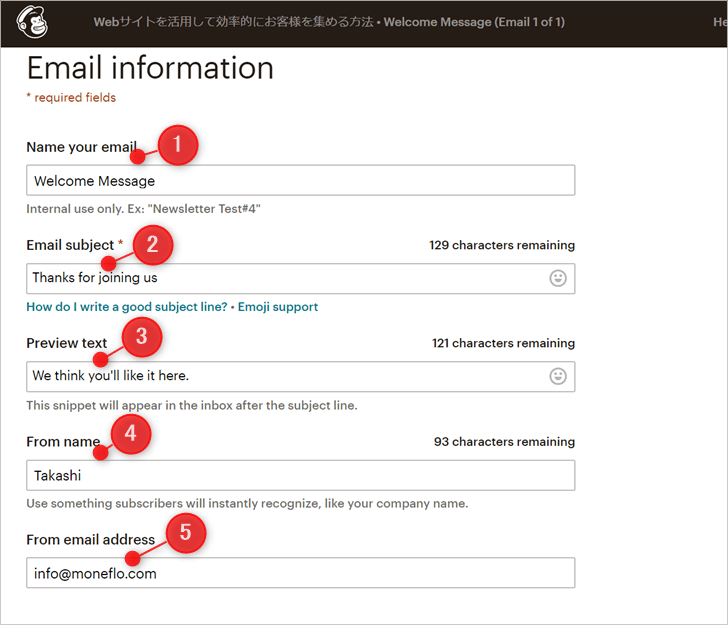This screenshot has height=625, width=728.
Task: Click the From name field containing Takashi
Action: point(300,475)
